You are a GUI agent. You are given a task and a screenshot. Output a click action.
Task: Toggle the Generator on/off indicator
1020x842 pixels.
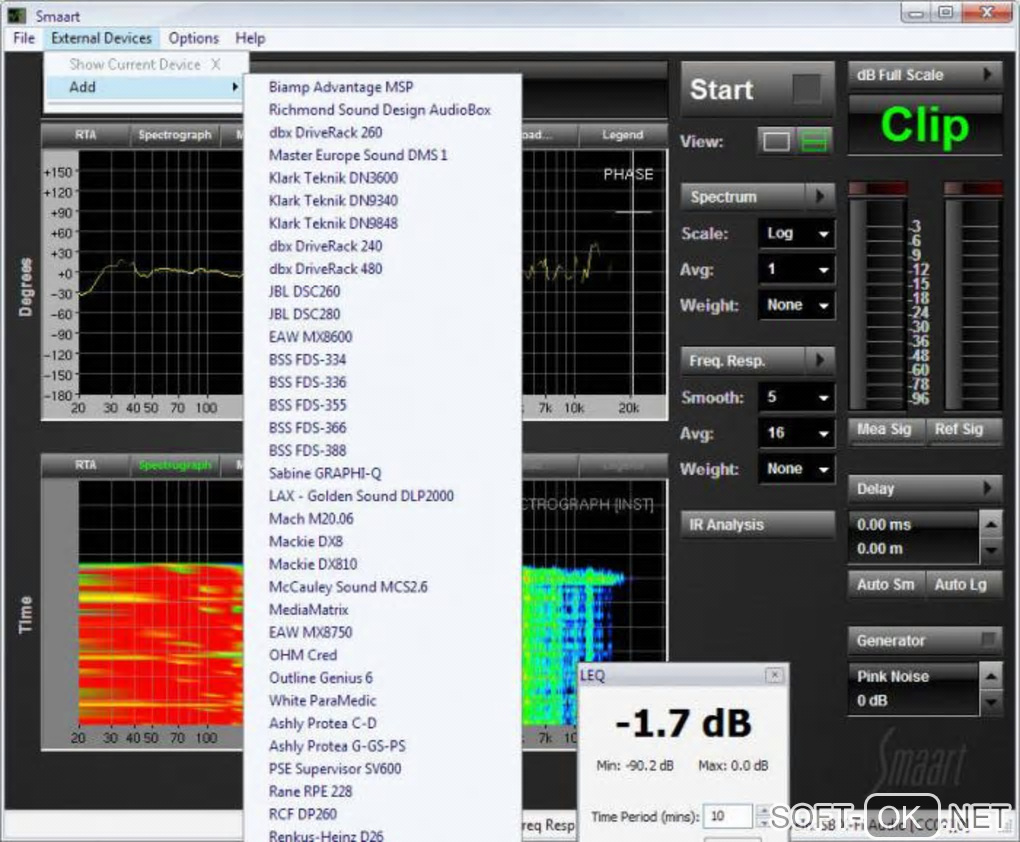988,640
